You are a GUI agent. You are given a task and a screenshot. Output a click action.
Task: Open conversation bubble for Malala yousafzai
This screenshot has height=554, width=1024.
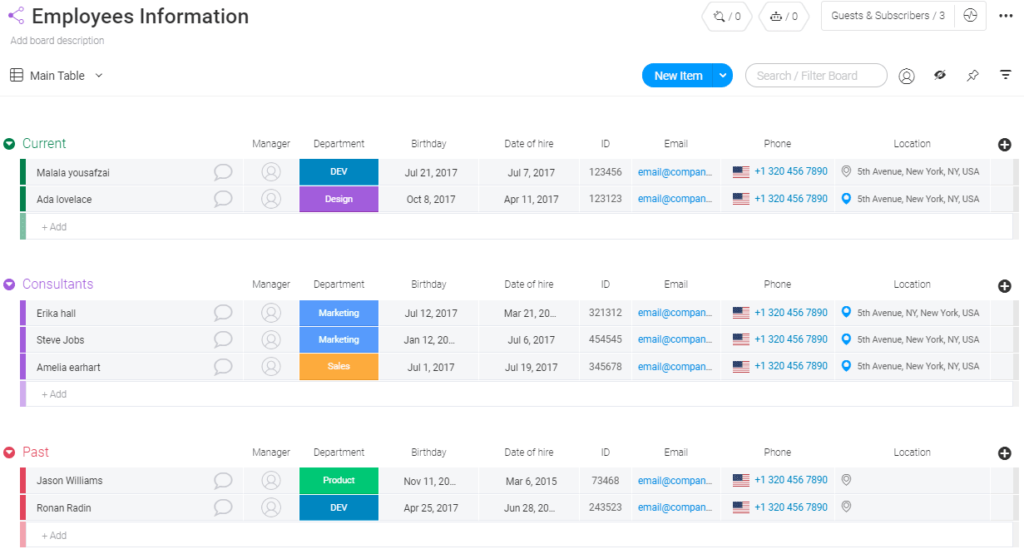[223, 172]
